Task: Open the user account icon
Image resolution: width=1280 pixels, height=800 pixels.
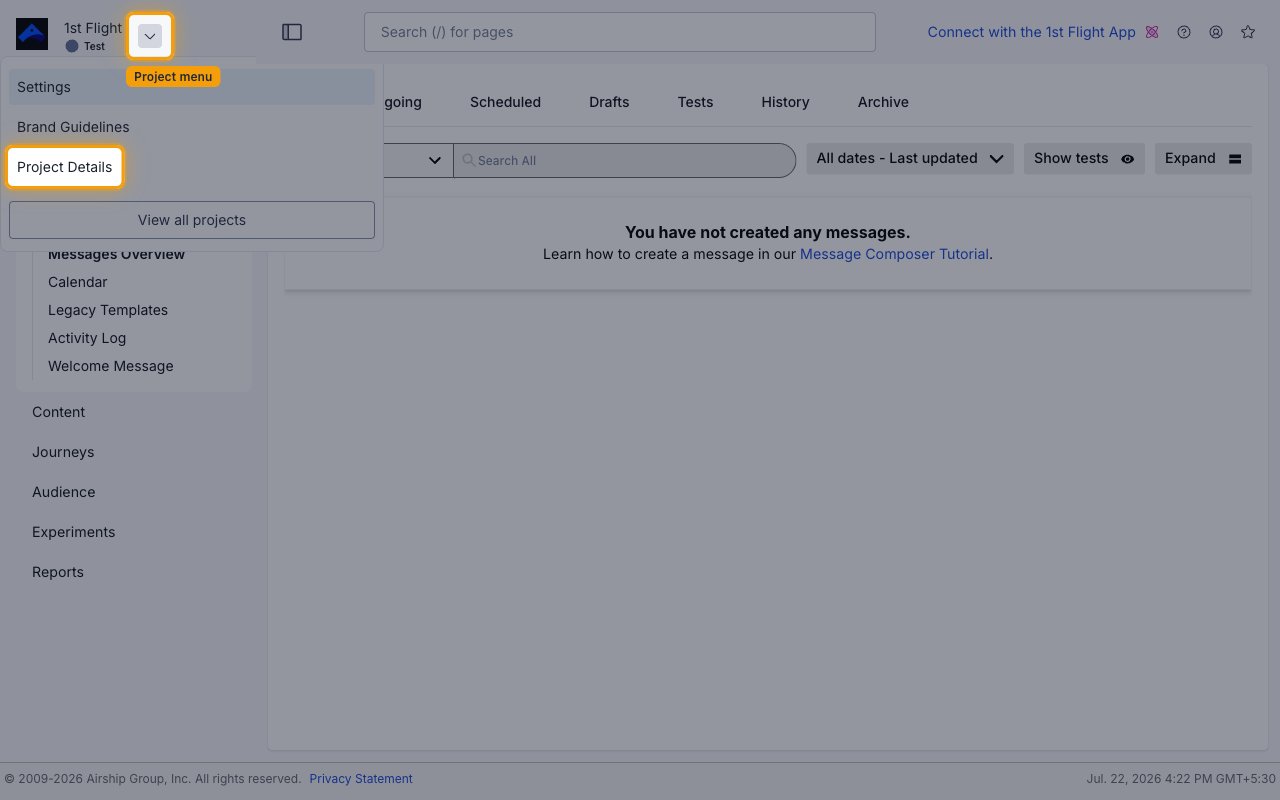Action: [x=1216, y=32]
